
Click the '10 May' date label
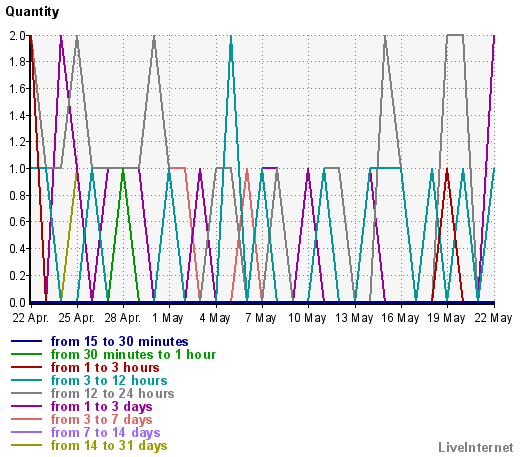click(x=307, y=318)
